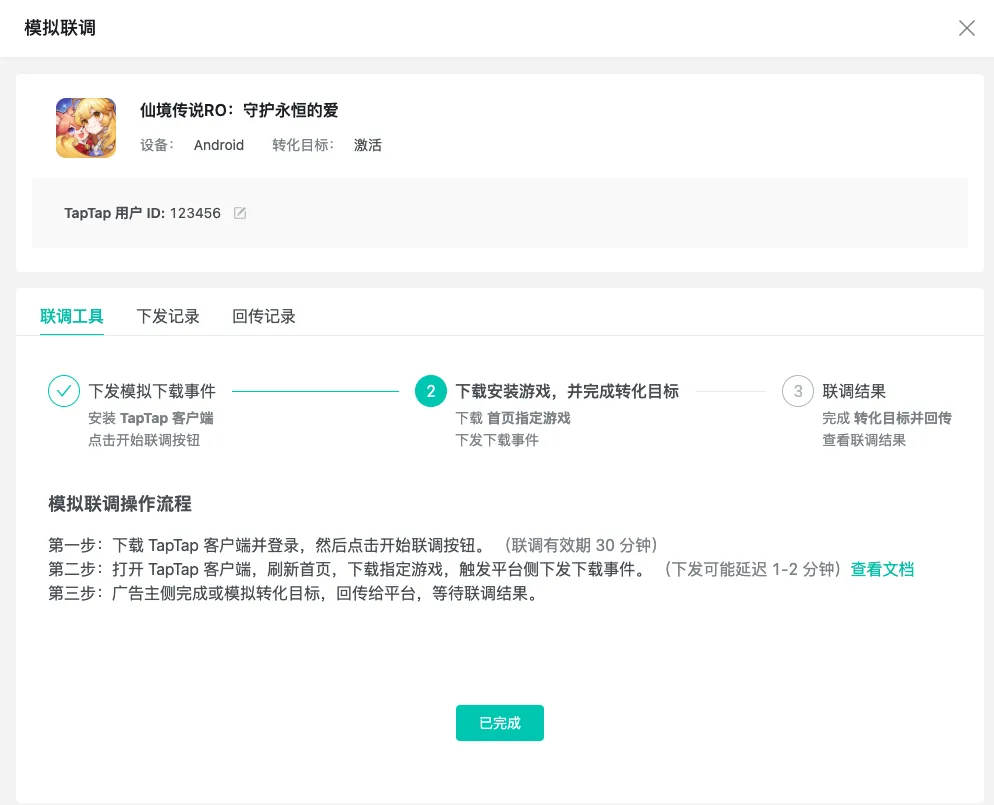Click the 下载安装游戏，并完成转化目标 step title

pyautogui.click(x=565, y=390)
